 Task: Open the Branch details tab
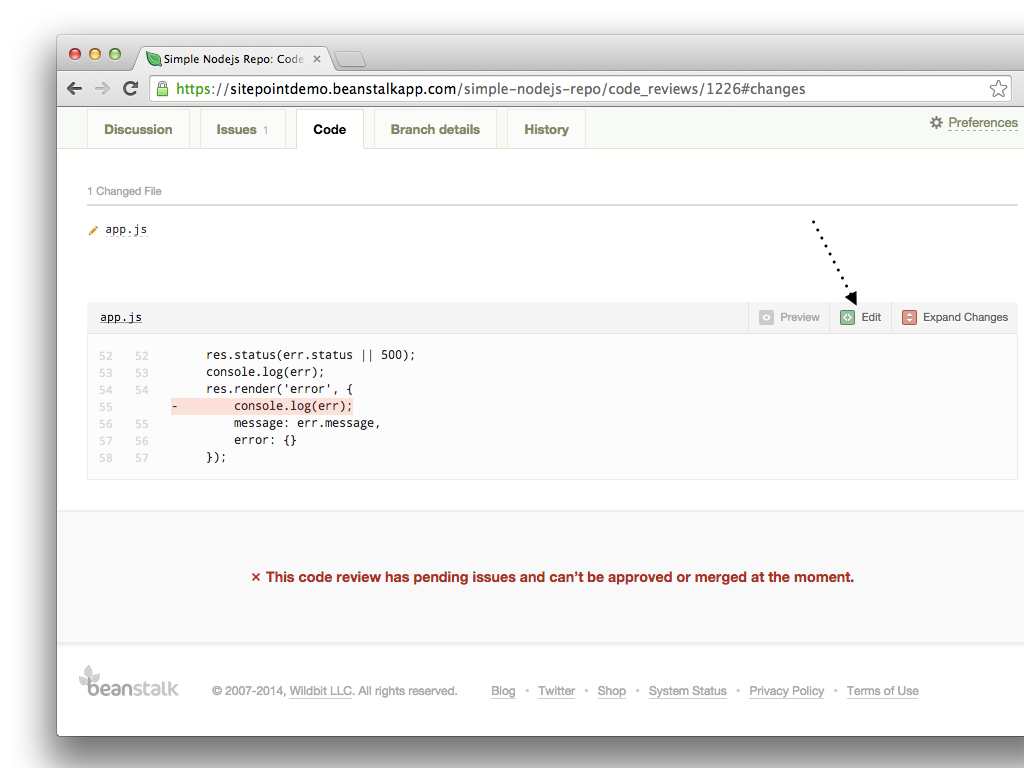point(435,129)
